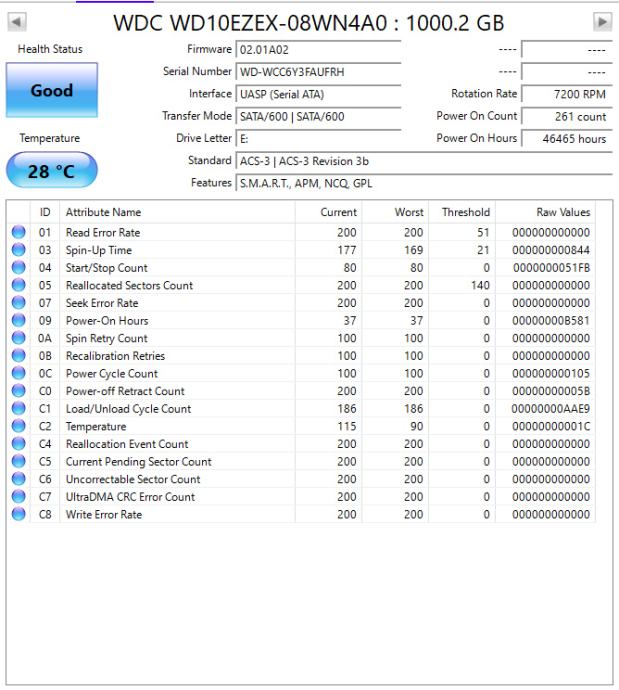Select the Power-On Hours attribute name
The height and width of the screenshot is (690, 619).
click(x=107, y=320)
